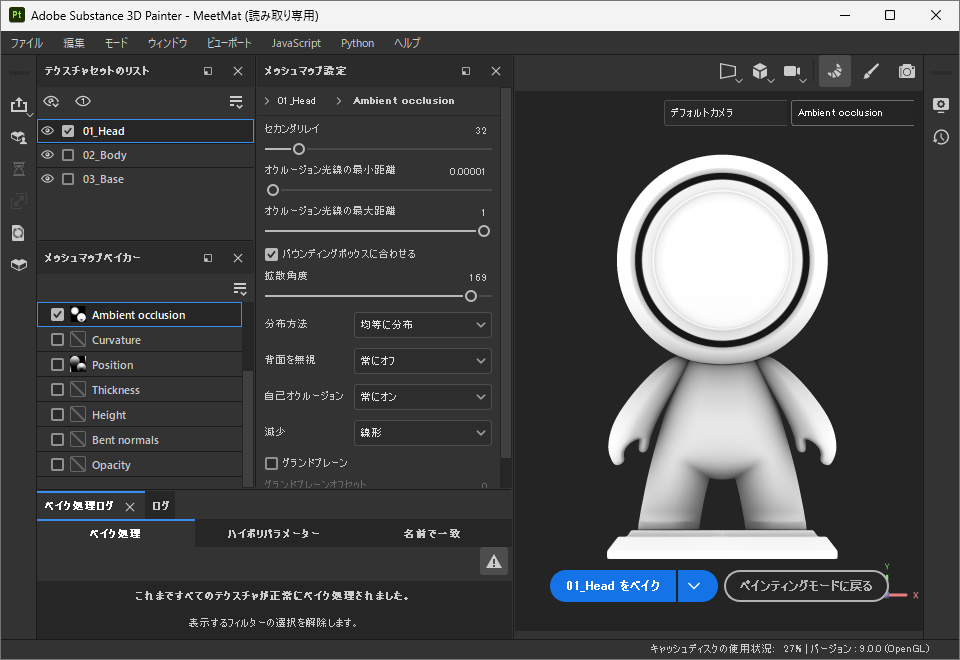The image size is (960, 660).
Task: Select the baking mode icon in toolbar
Action: pyautogui.click(x=835, y=71)
